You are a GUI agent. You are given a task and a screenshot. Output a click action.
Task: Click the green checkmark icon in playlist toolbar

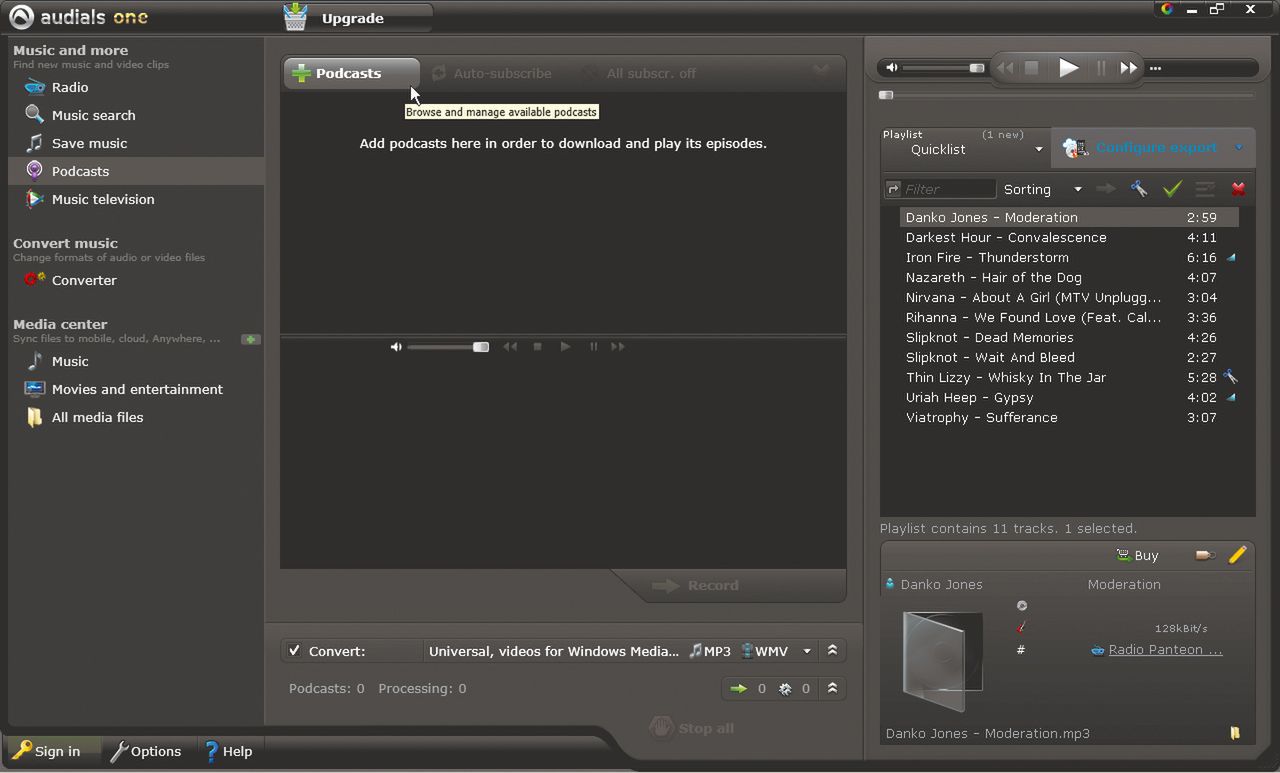(1172, 189)
